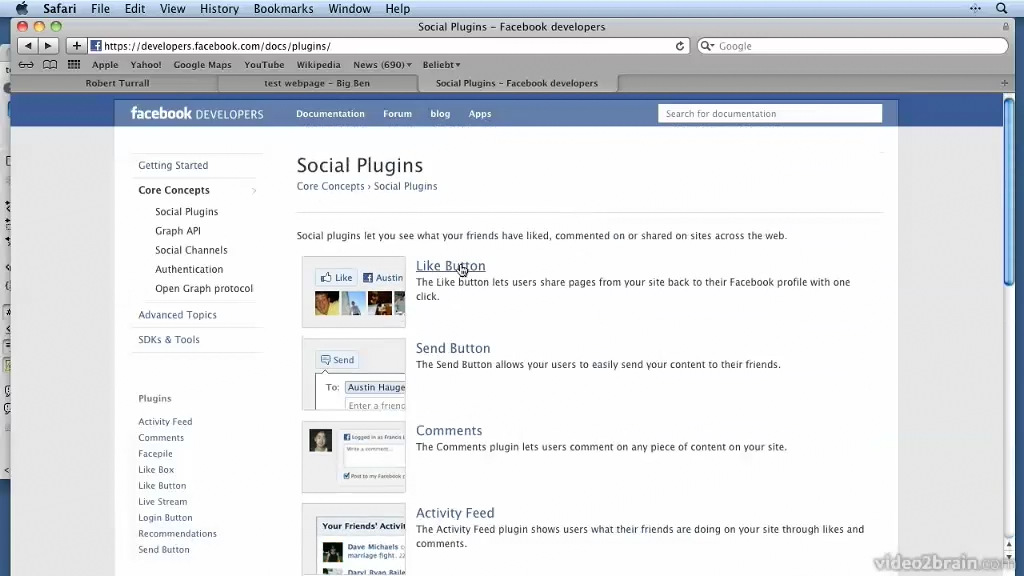Viewport: 1024px width, 576px height.
Task: Open Login Button in Plugins list
Action: click(x=165, y=517)
